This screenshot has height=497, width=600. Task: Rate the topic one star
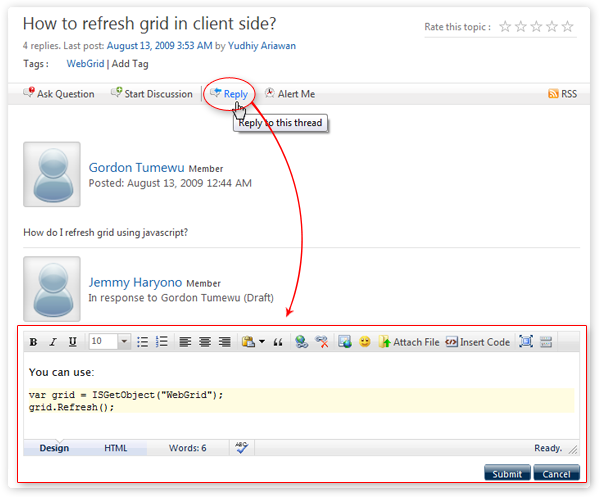click(505, 26)
